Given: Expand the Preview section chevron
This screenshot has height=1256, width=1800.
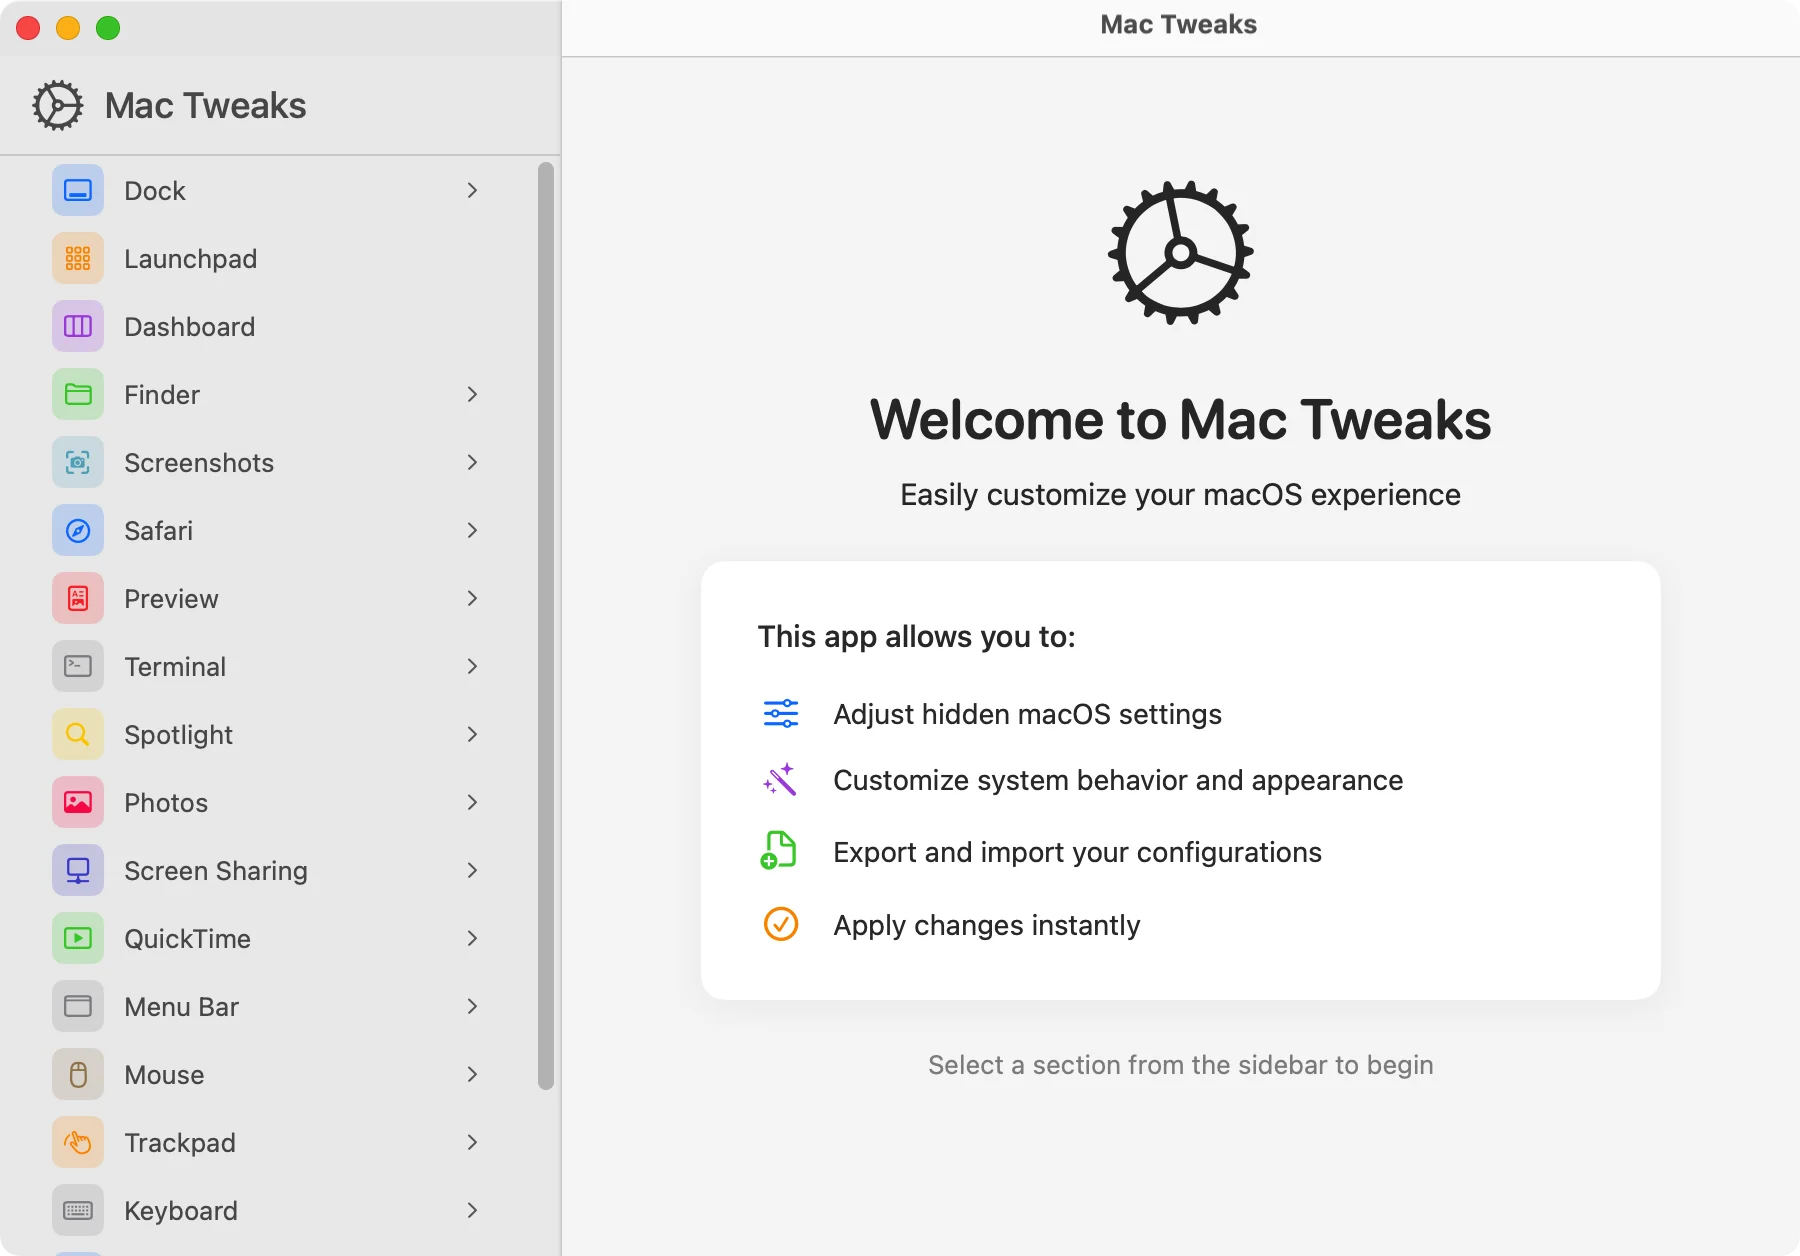Looking at the screenshot, I should 472,598.
